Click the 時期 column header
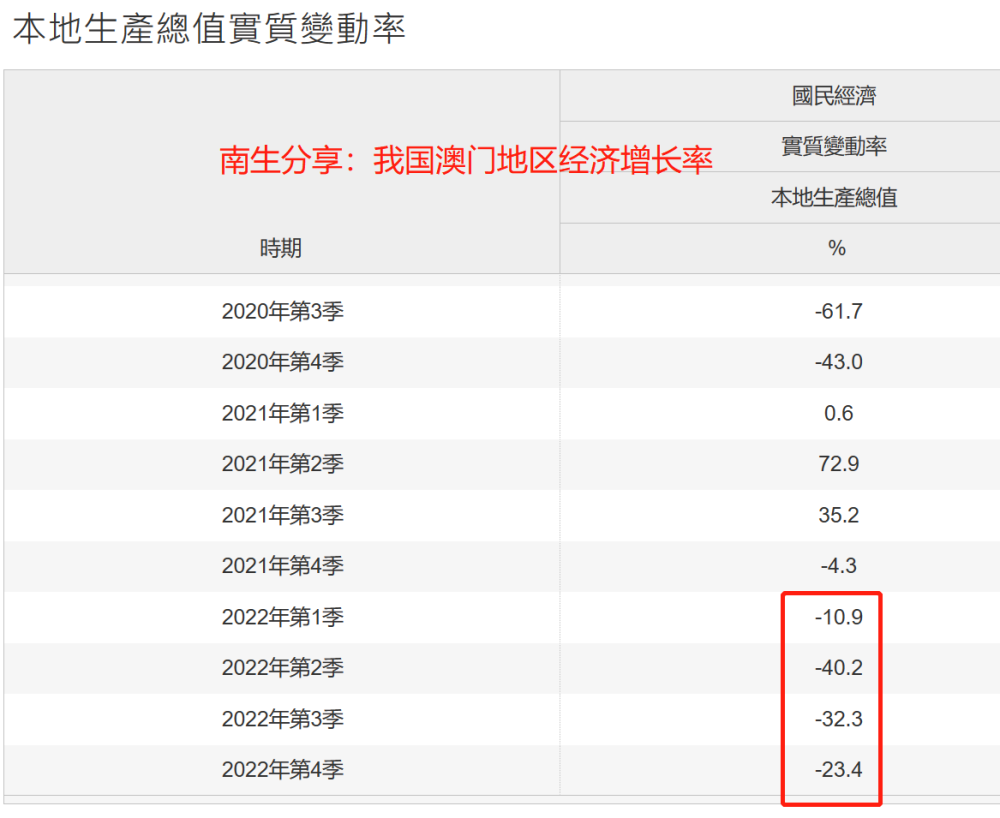The image size is (1000, 818). point(281,248)
